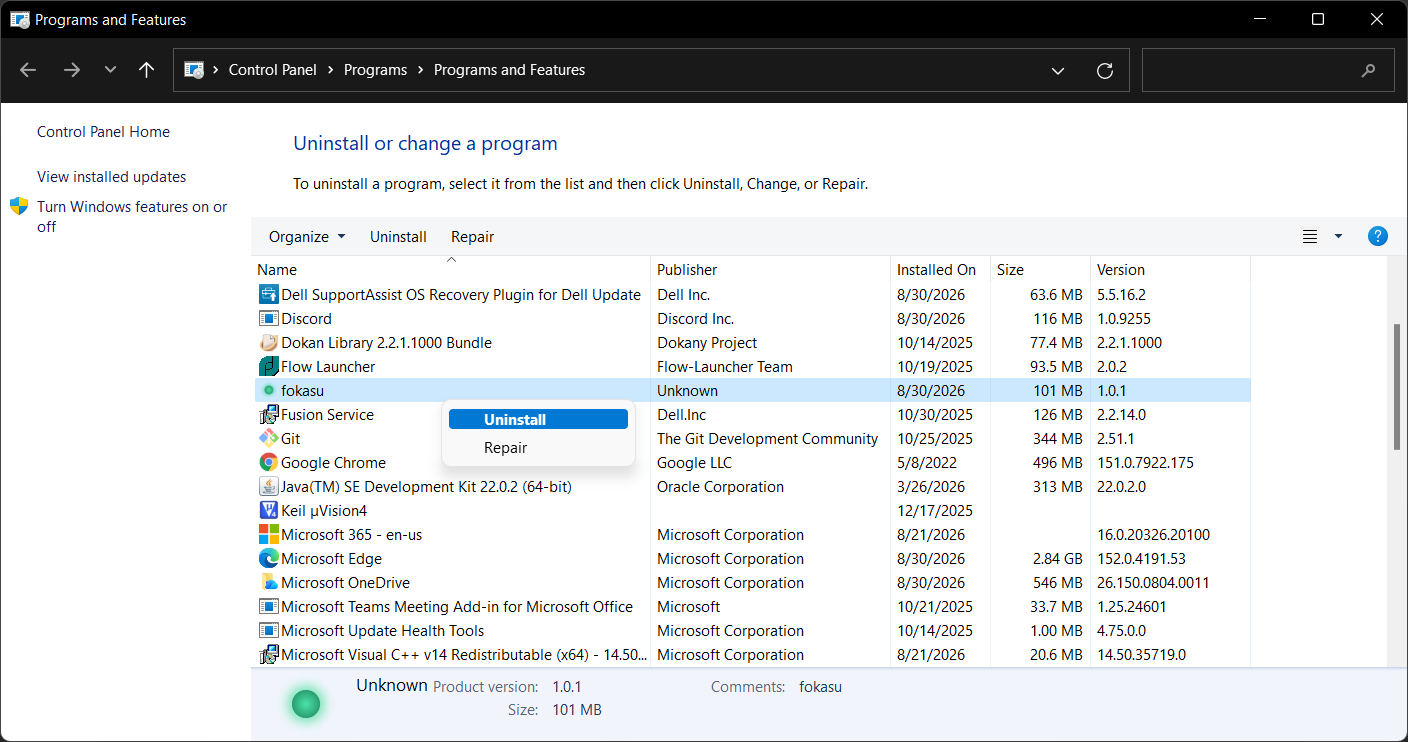Click the Flow Launcher program icon
Screen dimensions: 1408x742
click(x=268, y=367)
